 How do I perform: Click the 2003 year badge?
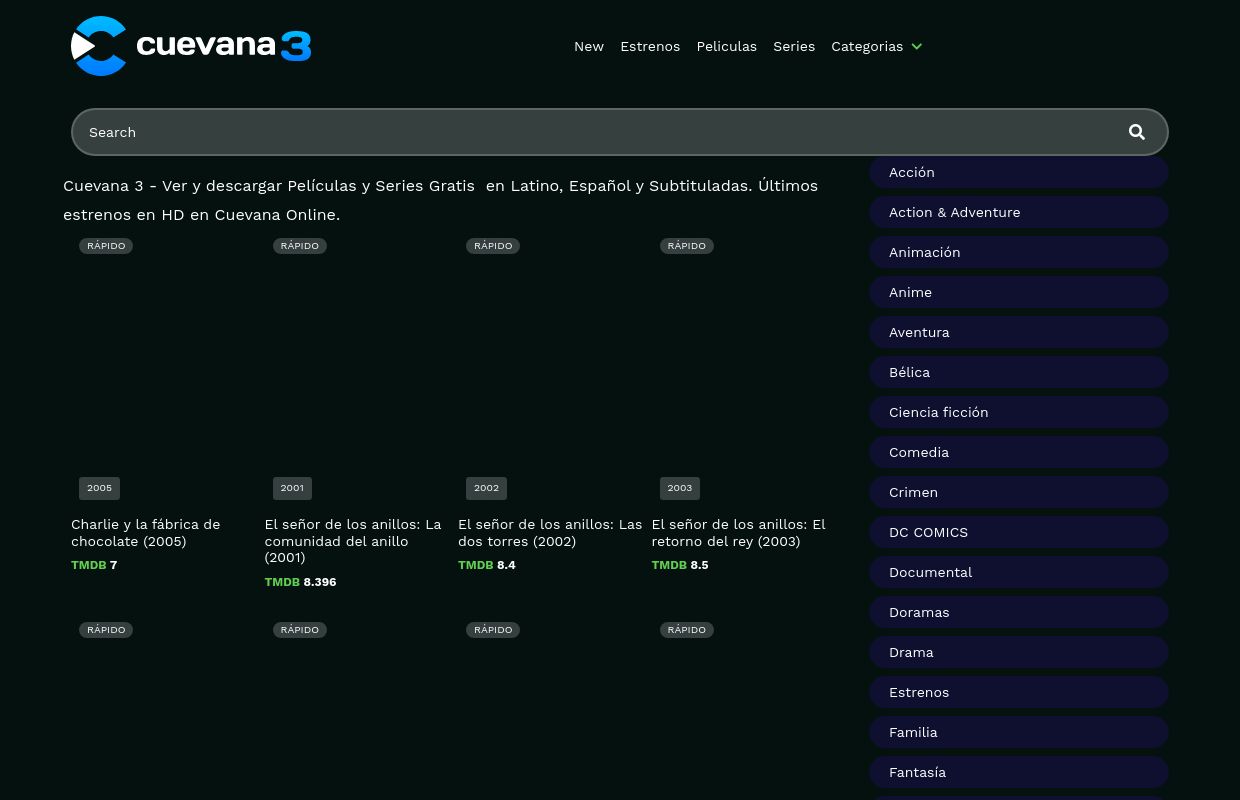pyautogui.click(x=680, y=488)
